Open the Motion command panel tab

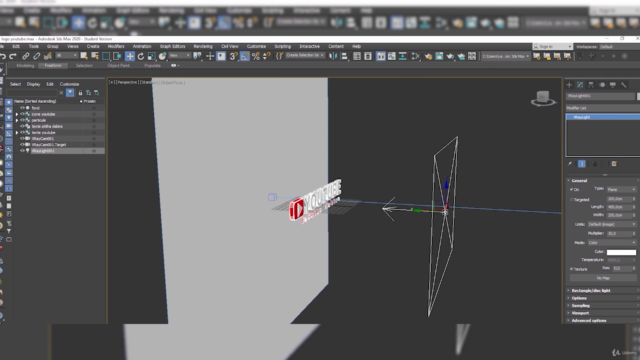[x=602, y=84]
